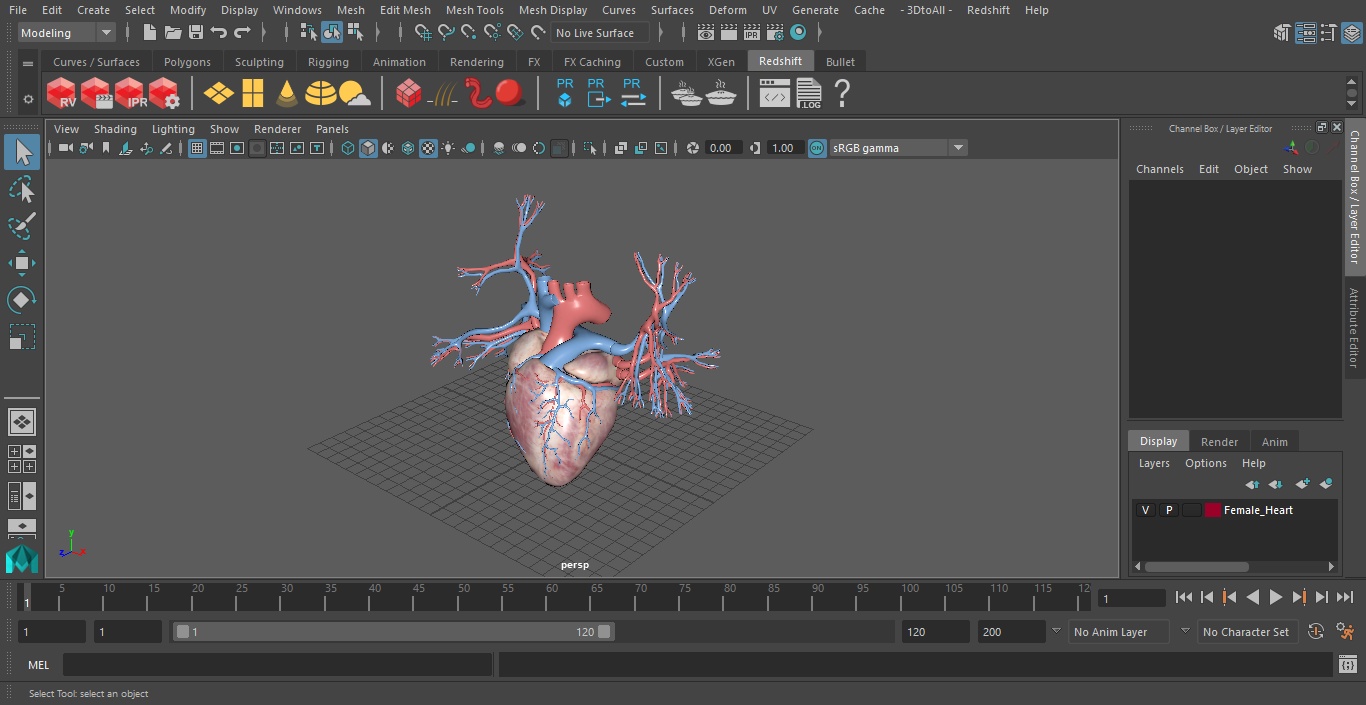1366x705 pixels.
Task: Click the Female_Heart layer color swatch
Action: 1212,510
